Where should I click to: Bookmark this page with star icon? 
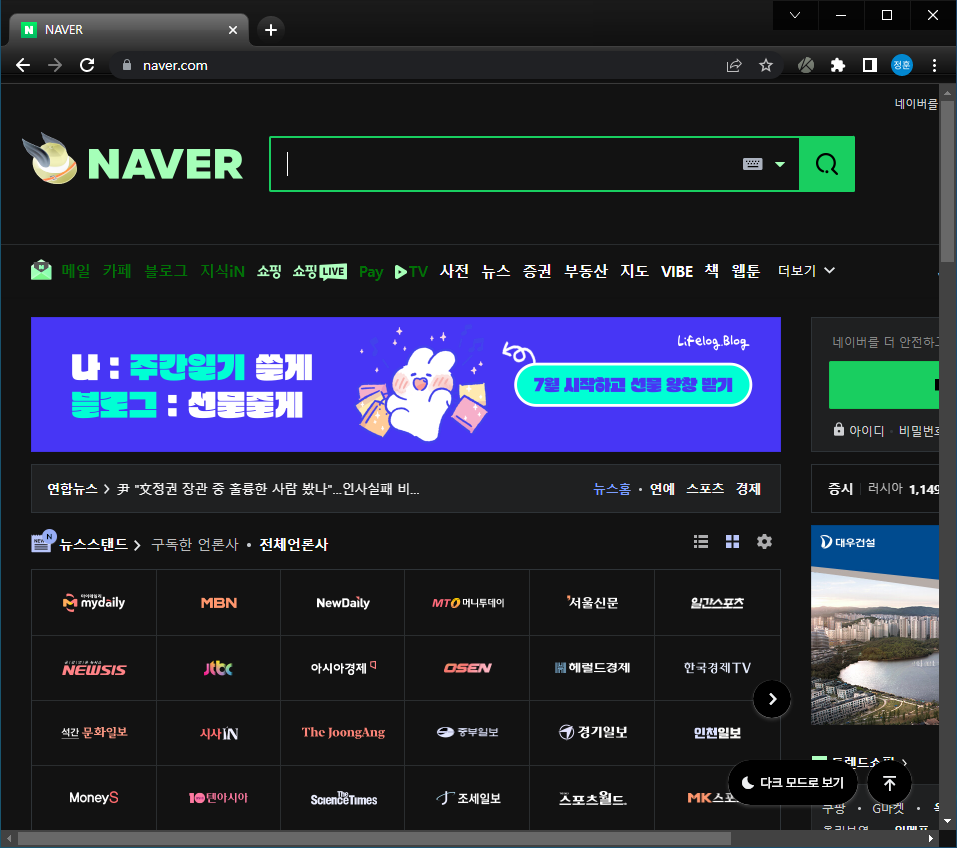pyautogui.click(x=765, y=65)
